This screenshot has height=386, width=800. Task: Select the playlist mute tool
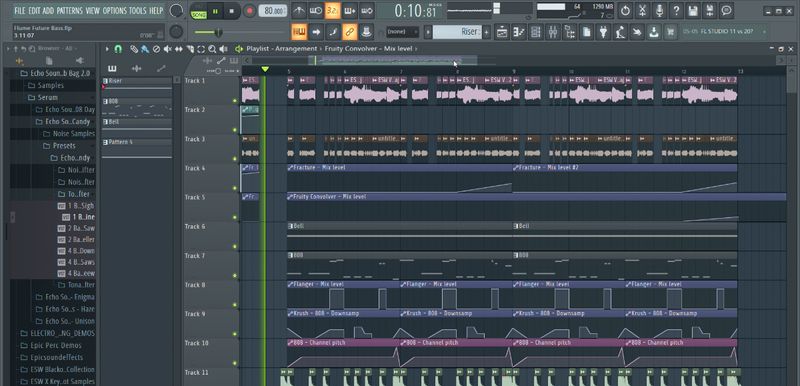click(x=168, y=49)
